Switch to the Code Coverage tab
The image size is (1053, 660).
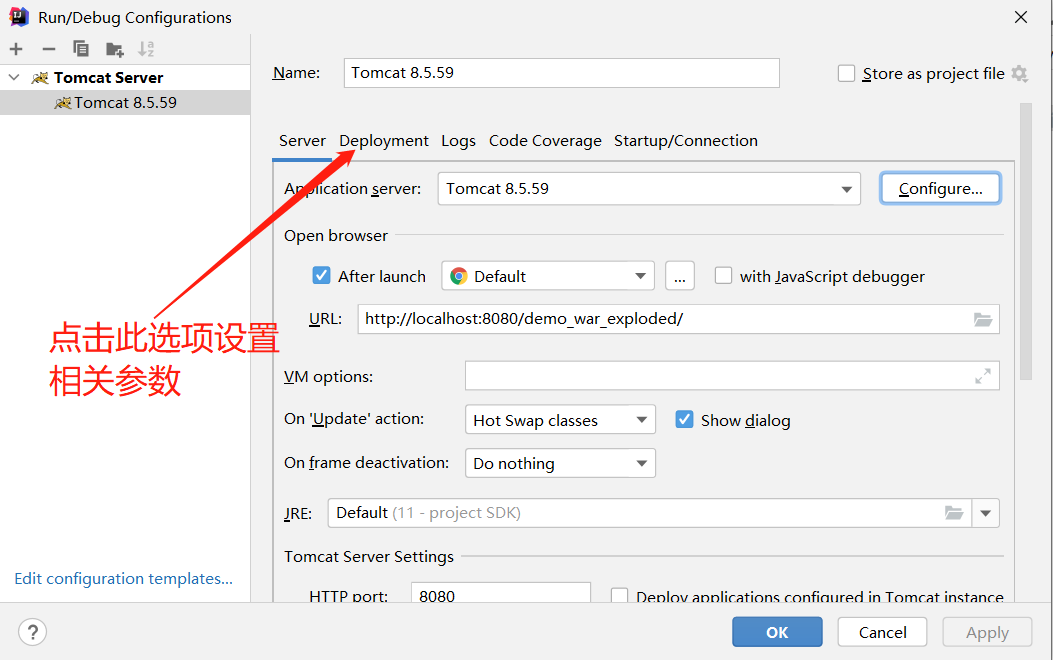click(545, 141)
